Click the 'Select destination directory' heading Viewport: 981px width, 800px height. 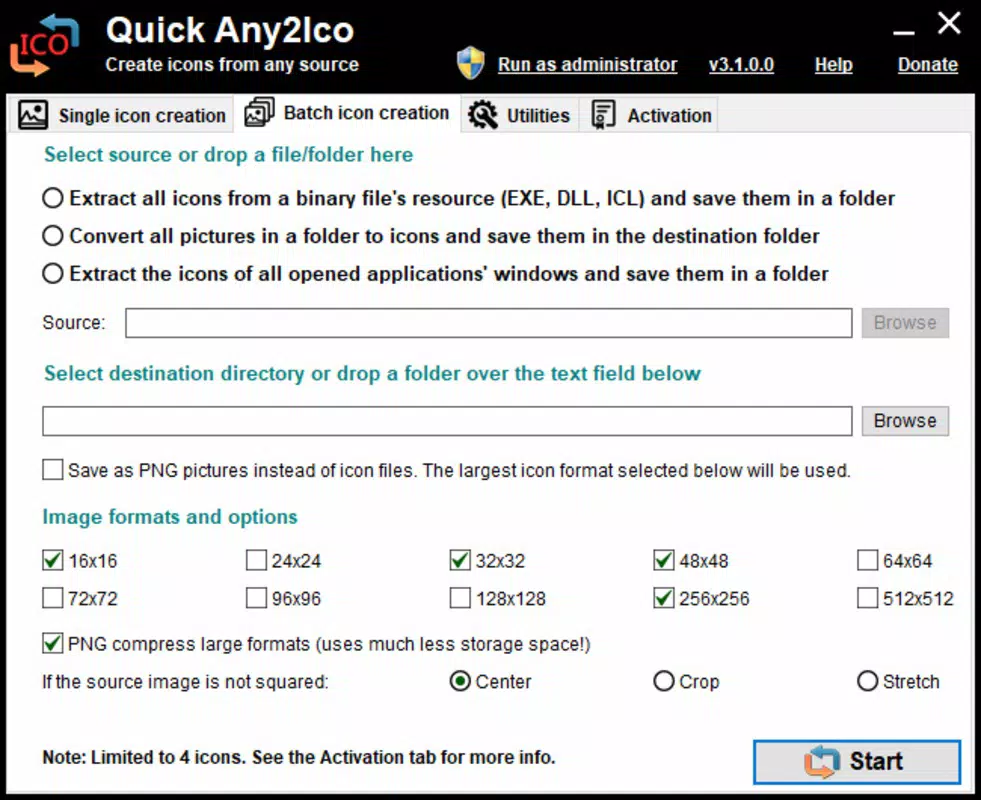[x=372, y=373]
